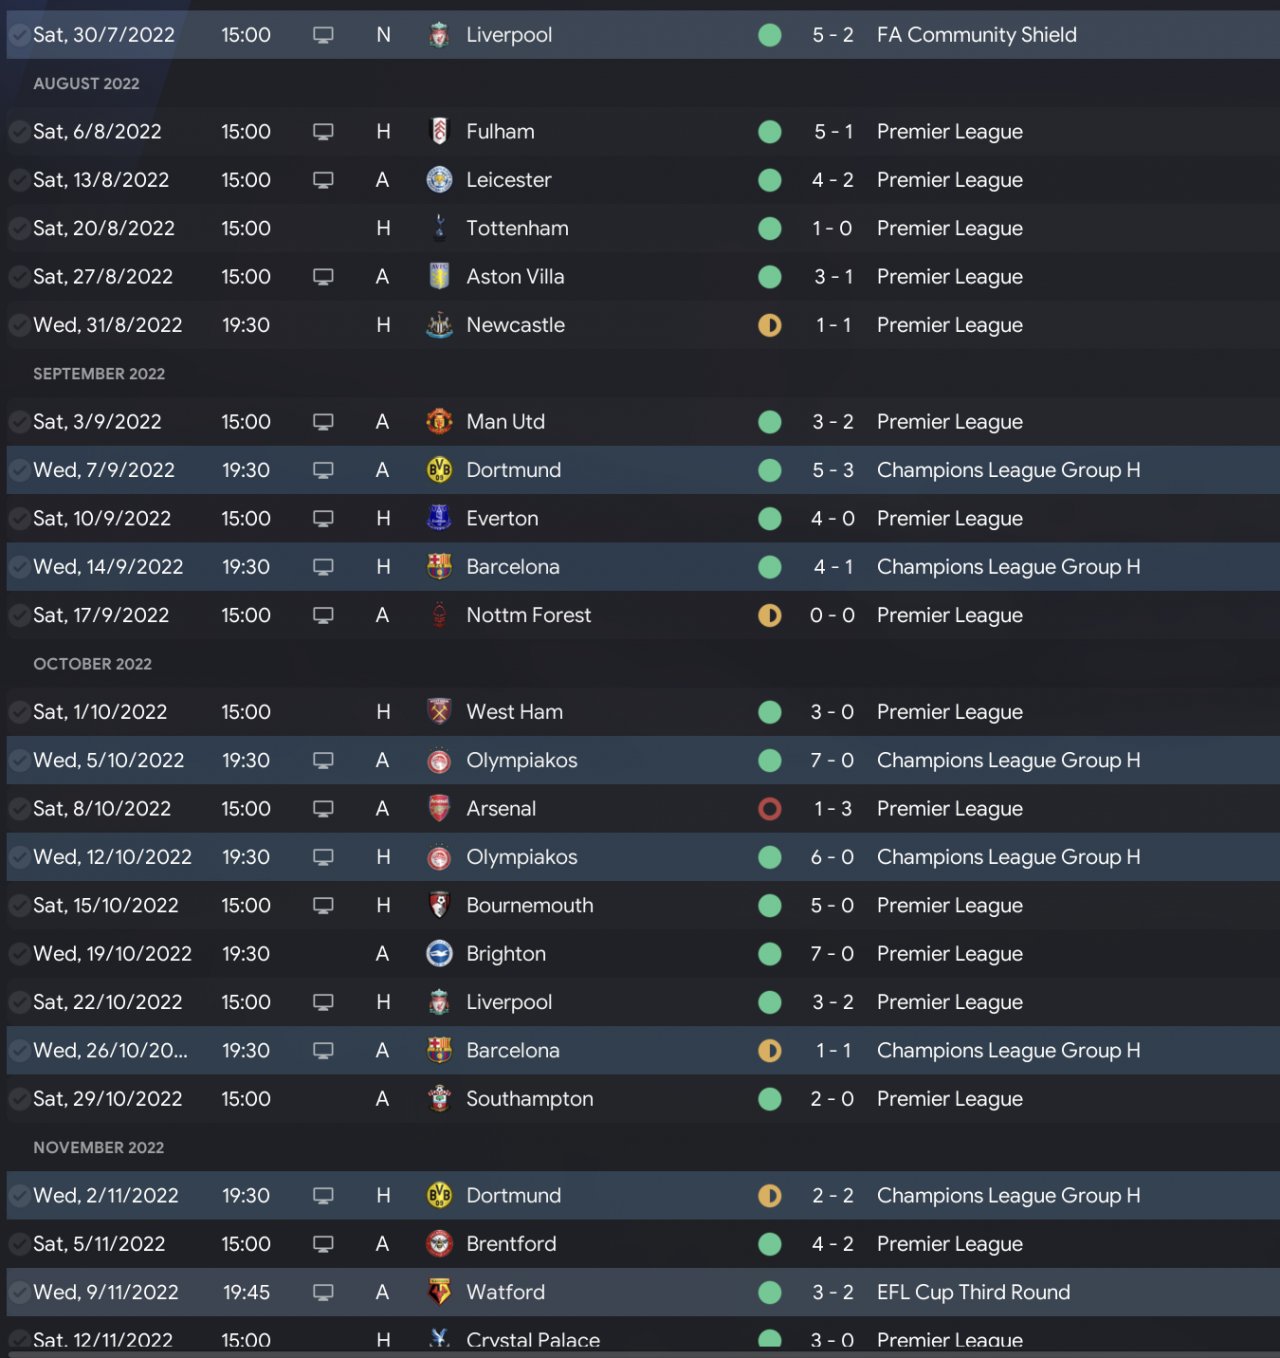Toggle the checkmark for Sat, 6/8/2022 fixture

19,131
